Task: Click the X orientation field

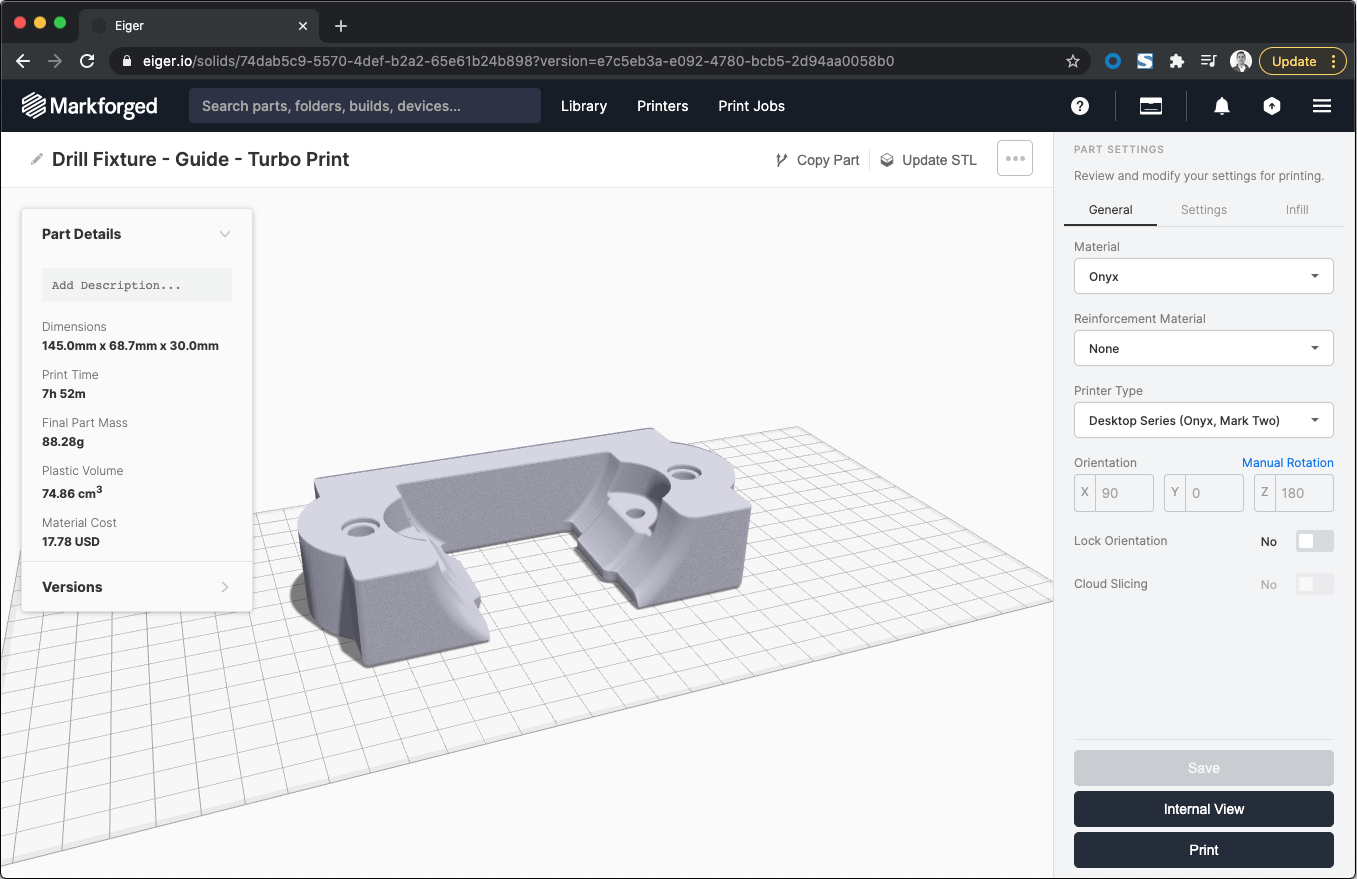Action: (1114, 493)
